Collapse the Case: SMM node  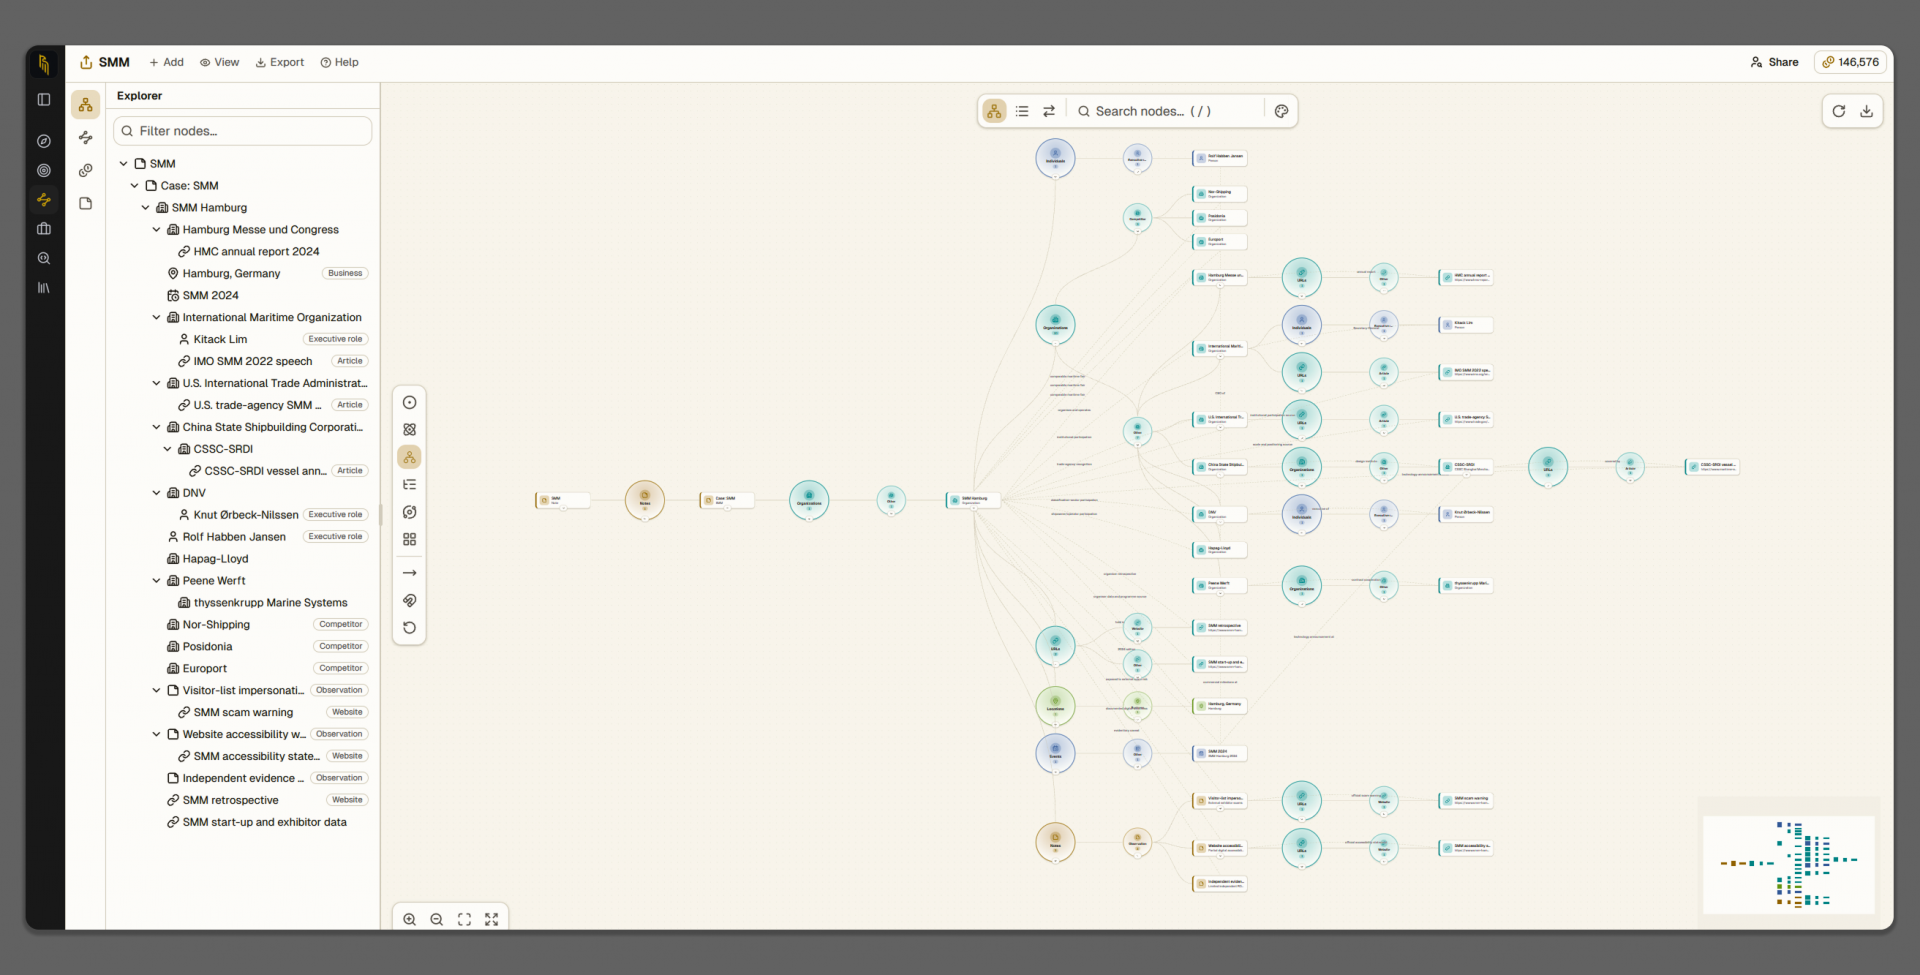click(135, 186)
